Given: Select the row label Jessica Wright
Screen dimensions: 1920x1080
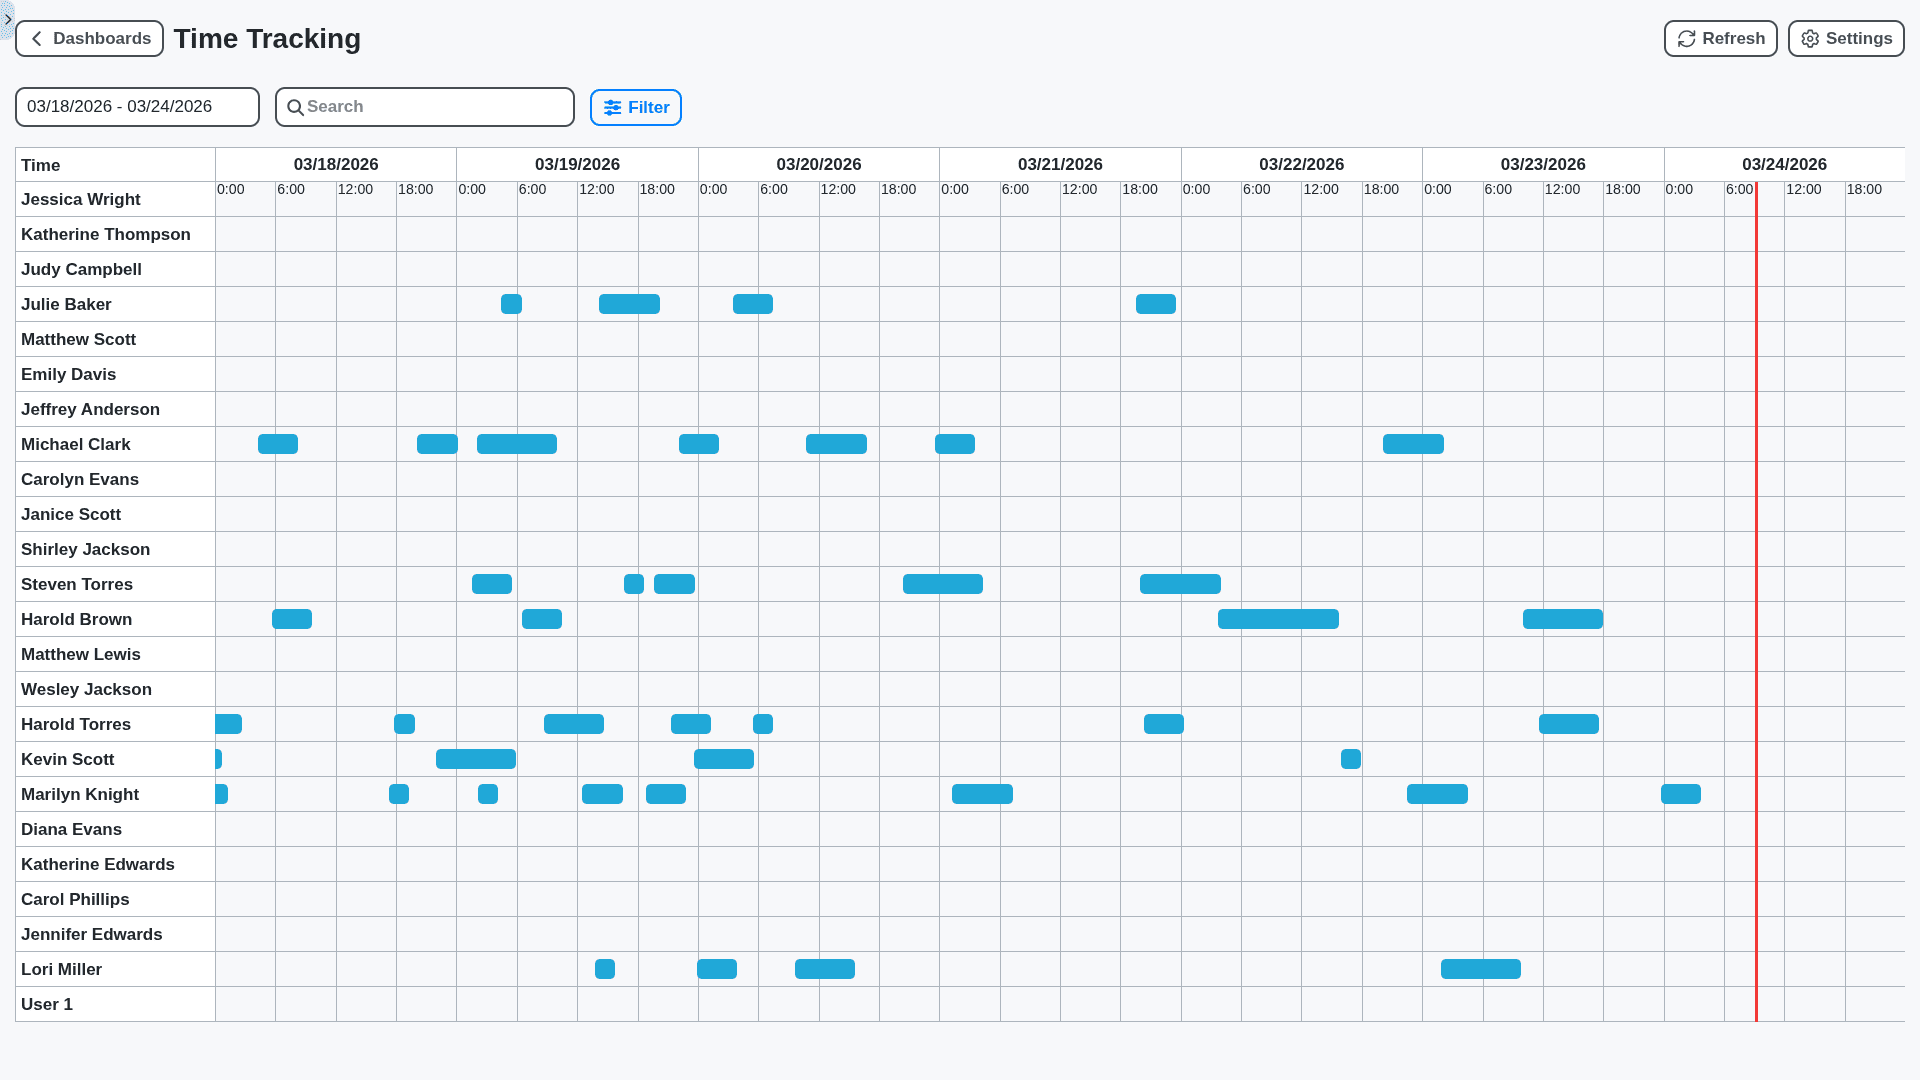Looking at the screenshot, I should pos(81,199).
